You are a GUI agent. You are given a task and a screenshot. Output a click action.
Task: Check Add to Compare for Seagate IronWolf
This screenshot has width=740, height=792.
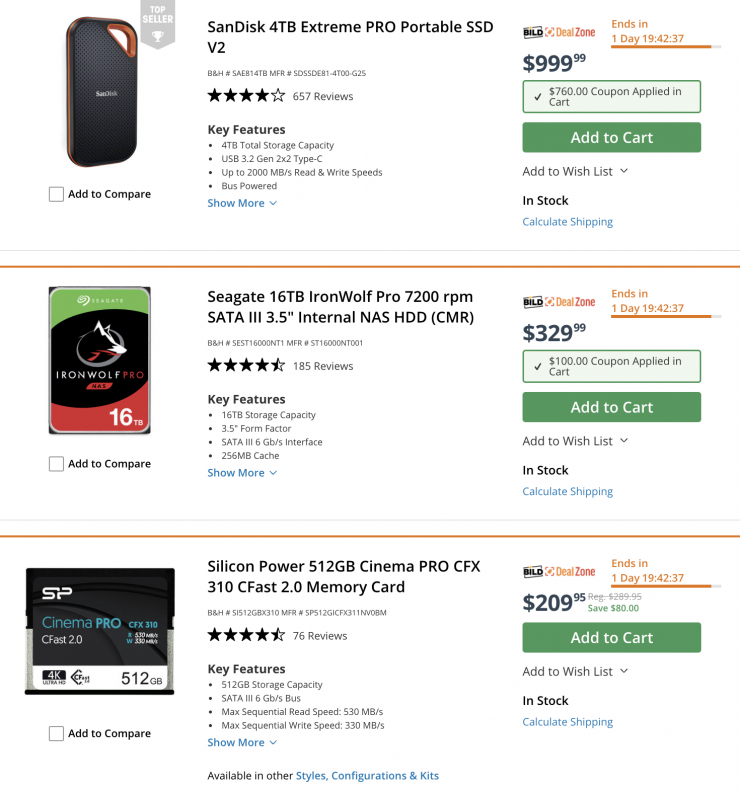point(57,464)
